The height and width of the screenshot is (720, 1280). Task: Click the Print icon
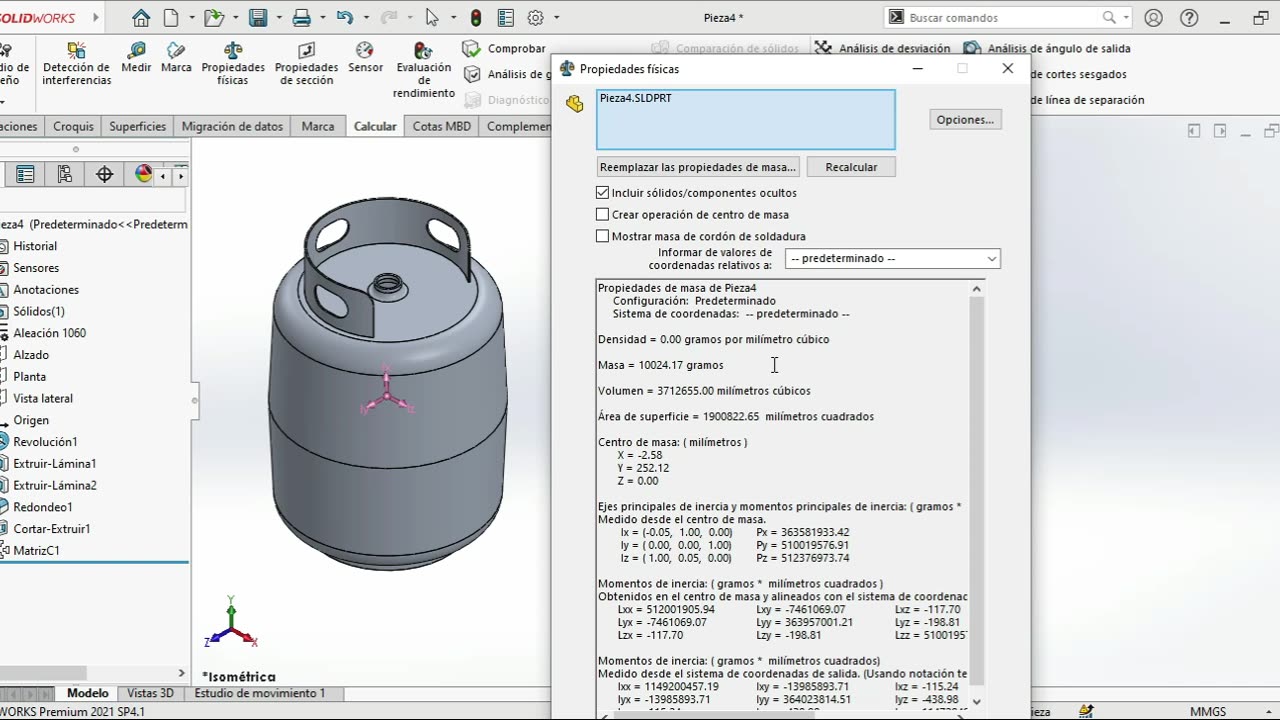(301, 17)
